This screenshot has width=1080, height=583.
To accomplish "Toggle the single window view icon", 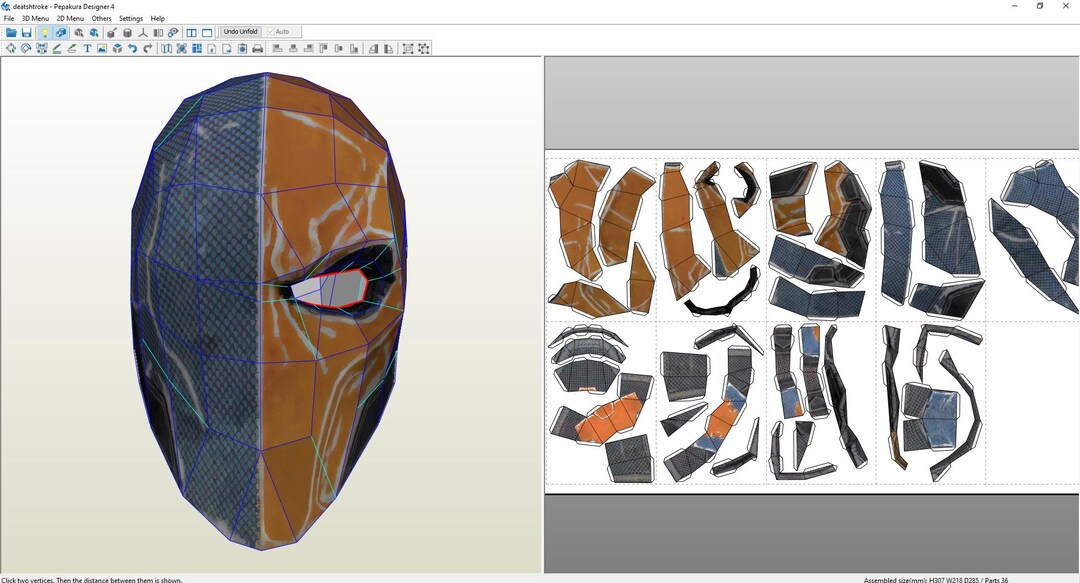I will (x=206, y=32).
